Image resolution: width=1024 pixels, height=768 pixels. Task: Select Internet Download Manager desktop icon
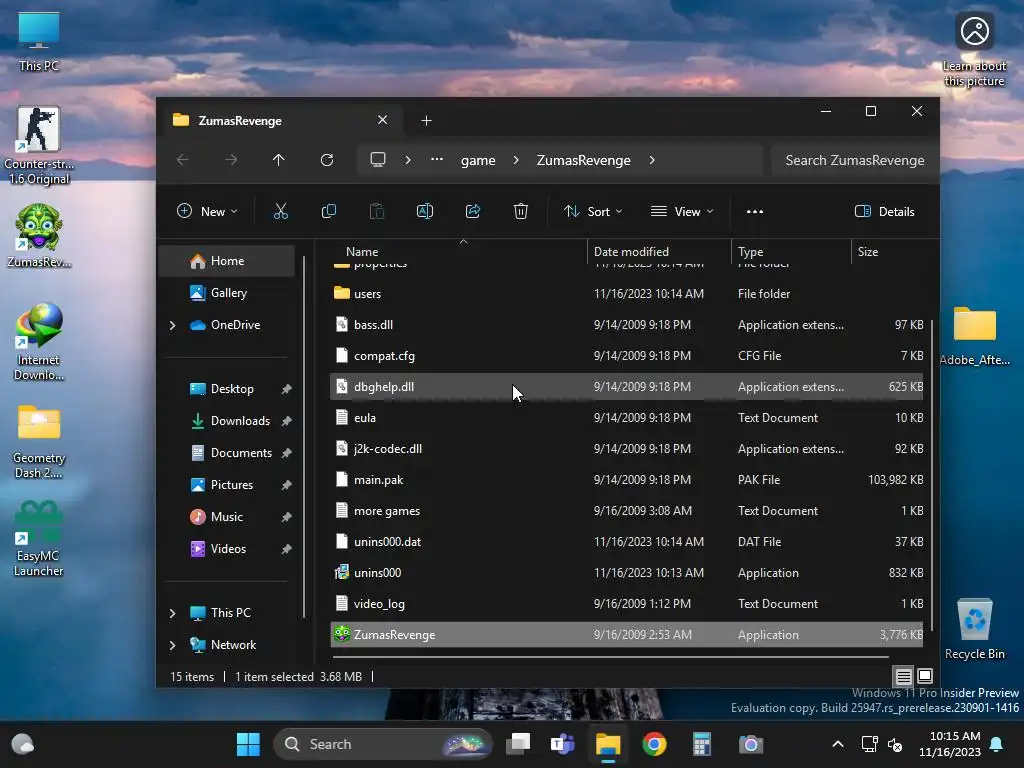tap(39, 341)
